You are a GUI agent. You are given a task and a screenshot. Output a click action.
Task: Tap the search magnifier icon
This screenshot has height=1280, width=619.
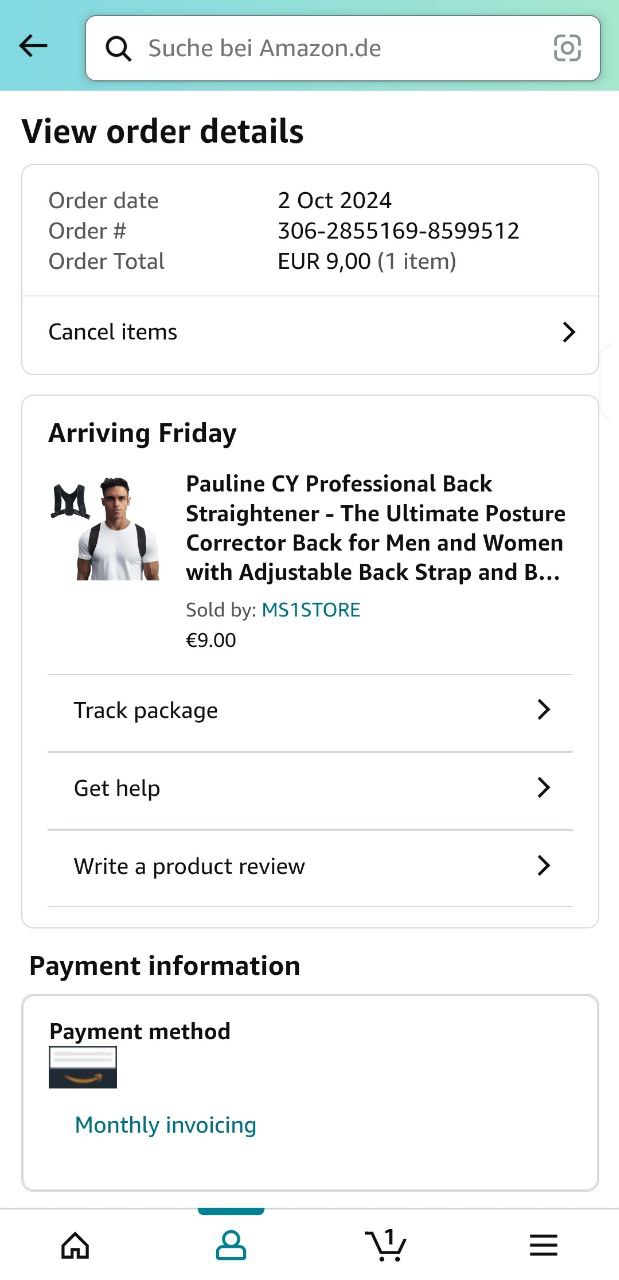119,48
